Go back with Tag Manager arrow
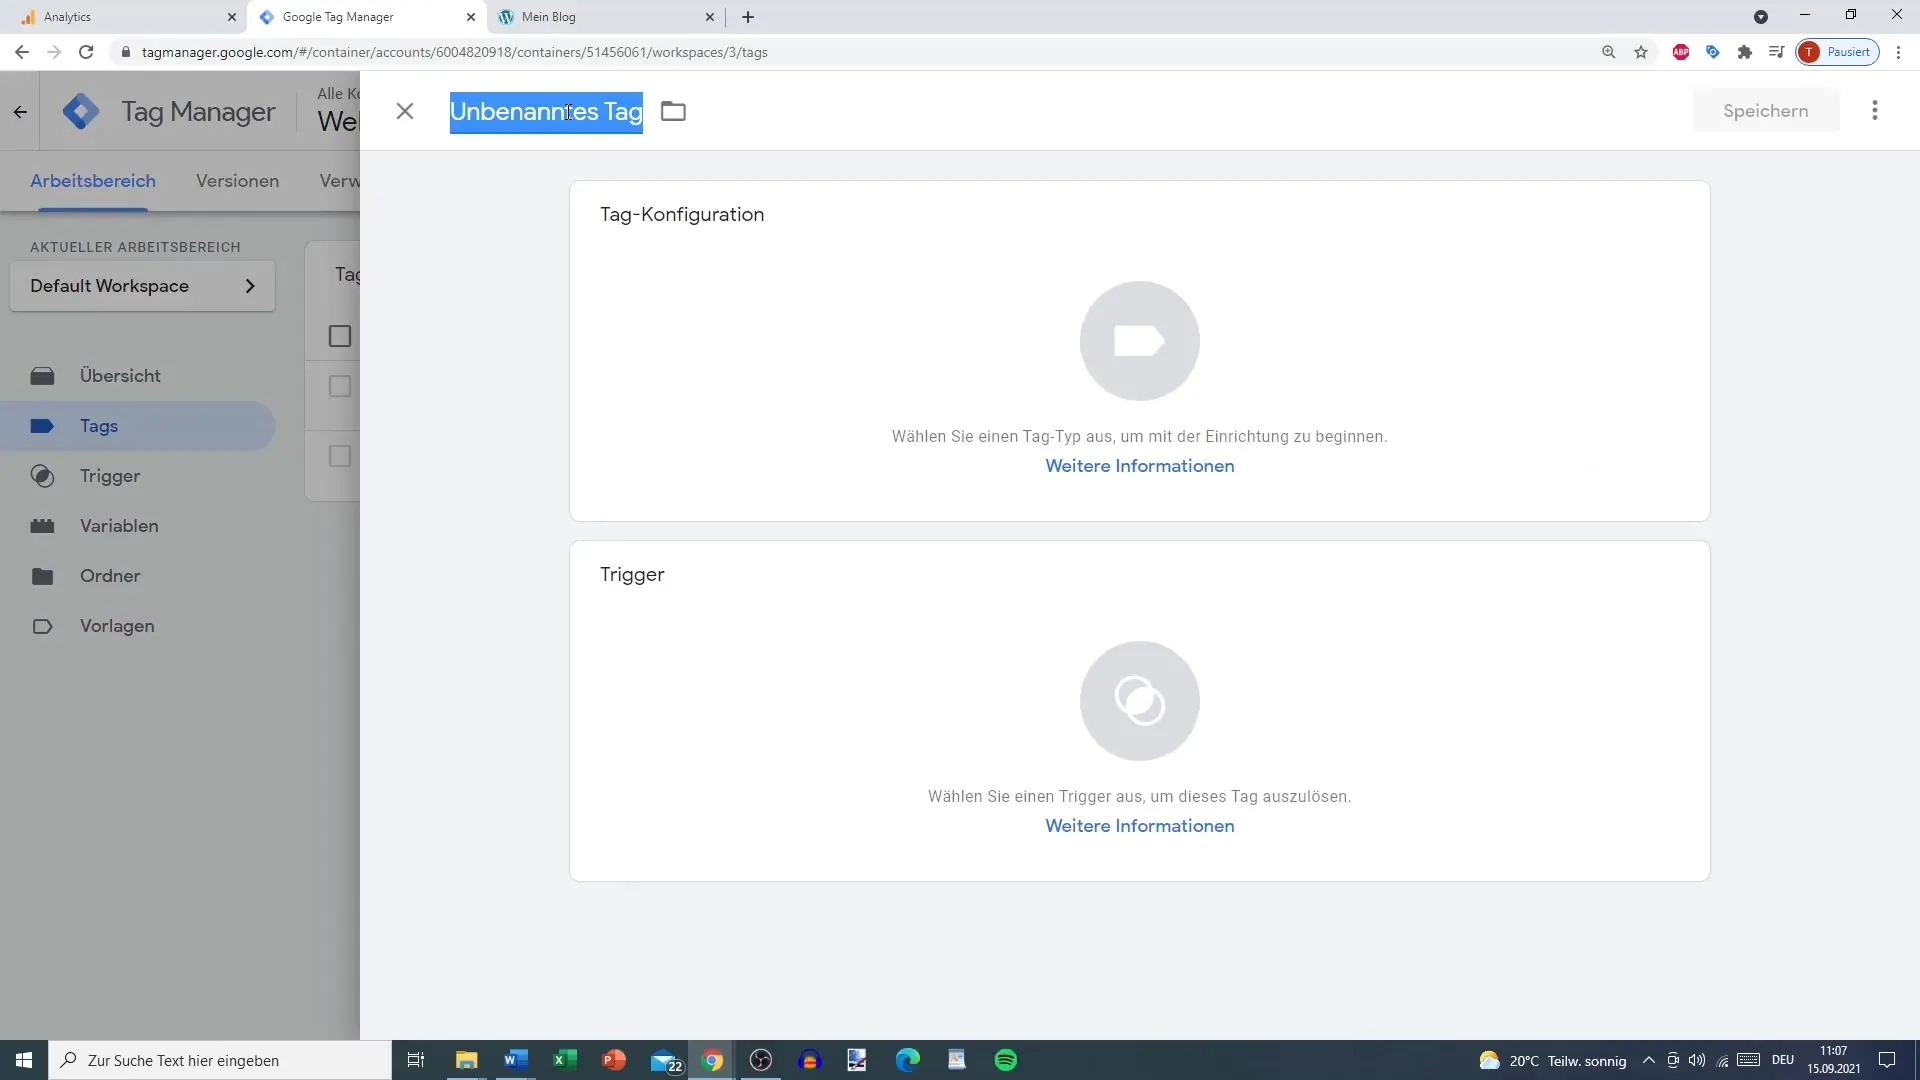 point(20,112)
